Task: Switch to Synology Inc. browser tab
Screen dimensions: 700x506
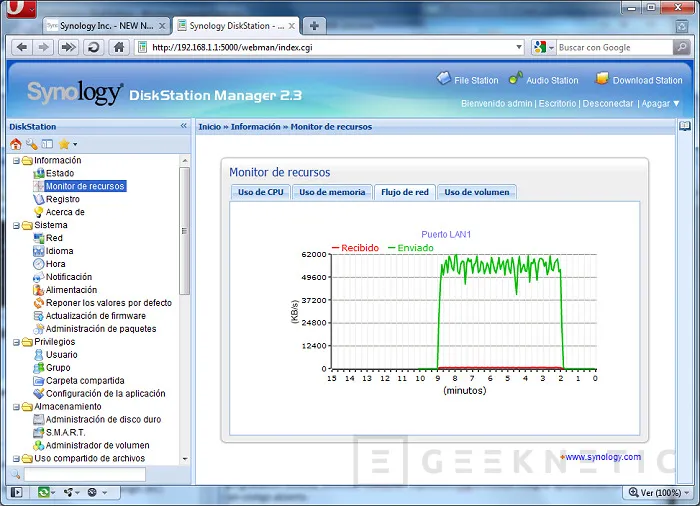Action: coord(107,26)
